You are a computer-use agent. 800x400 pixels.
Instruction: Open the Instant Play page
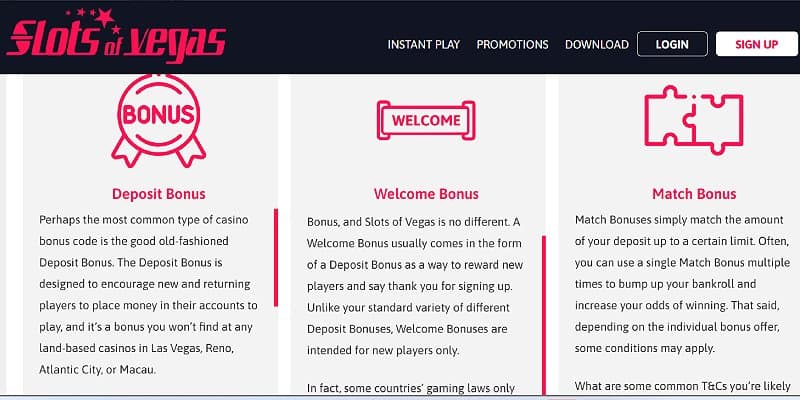tap(424, 44)
